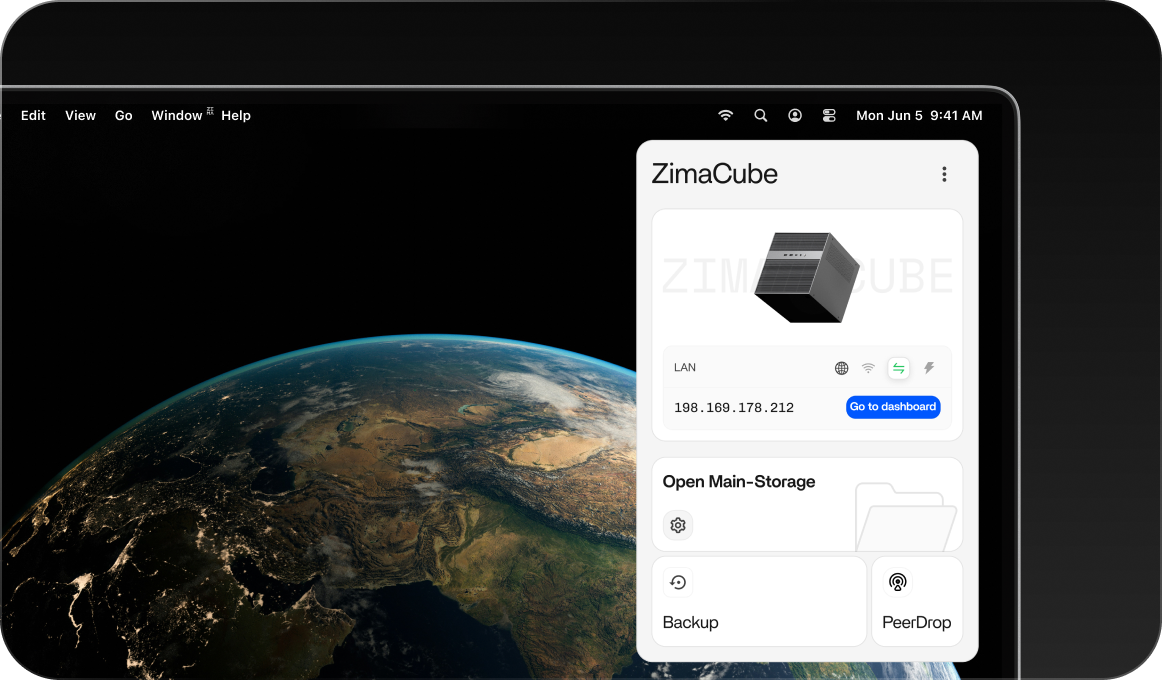Click the globe network icon in LAN row
This screenshot has height=680, width=1162.
tap(841, 368)
